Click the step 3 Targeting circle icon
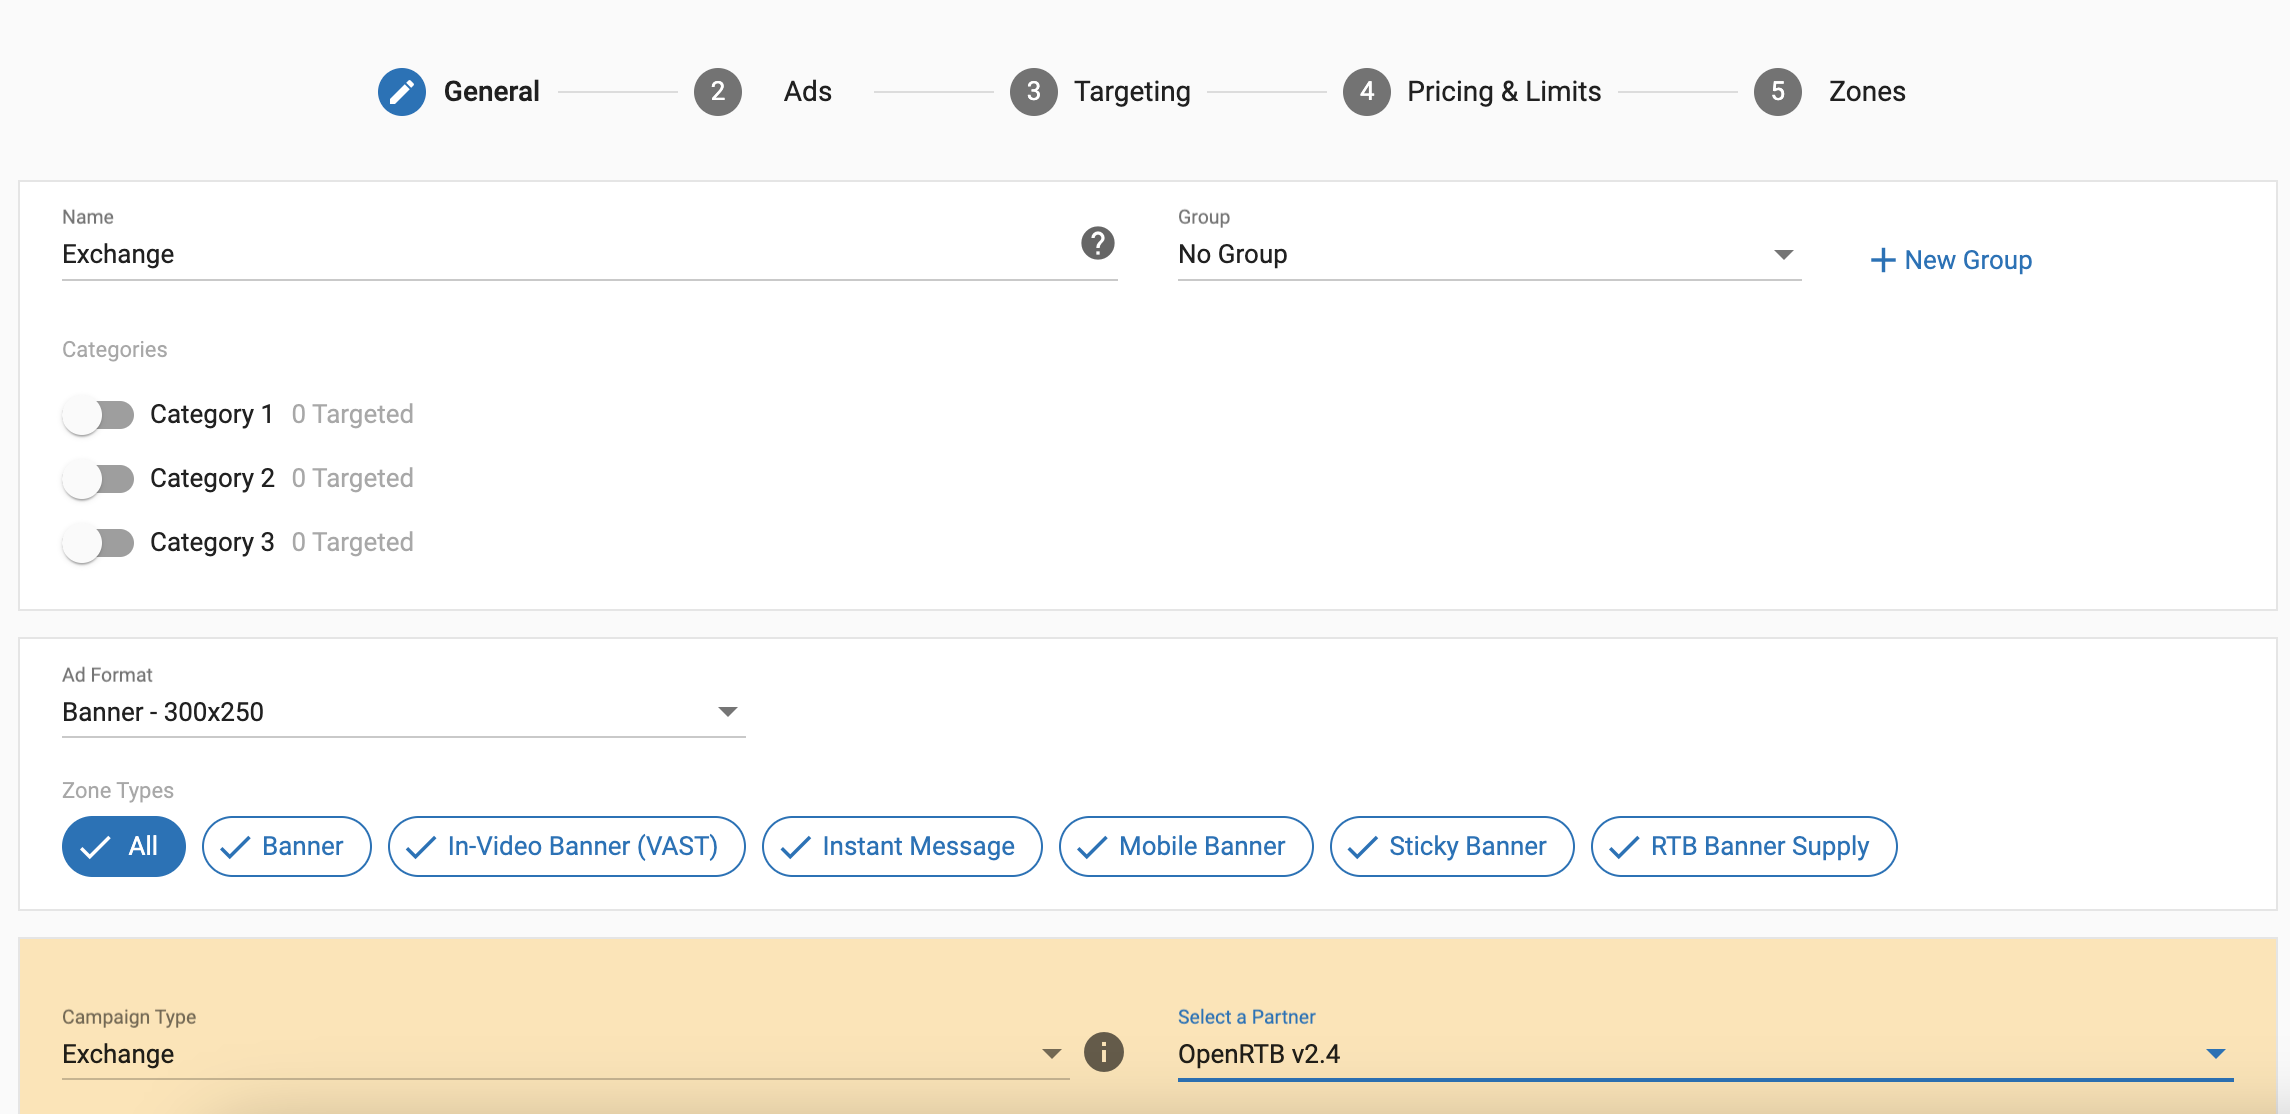Viewport: 2290px width, 1114px height. click(1033, 92)
